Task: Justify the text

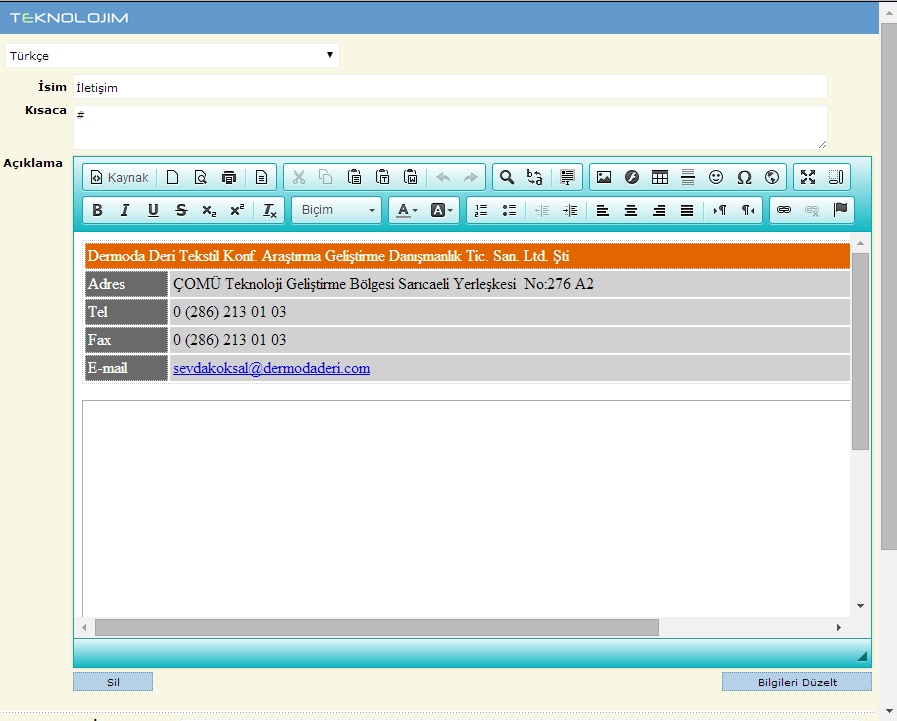Action: click(687, 210)
